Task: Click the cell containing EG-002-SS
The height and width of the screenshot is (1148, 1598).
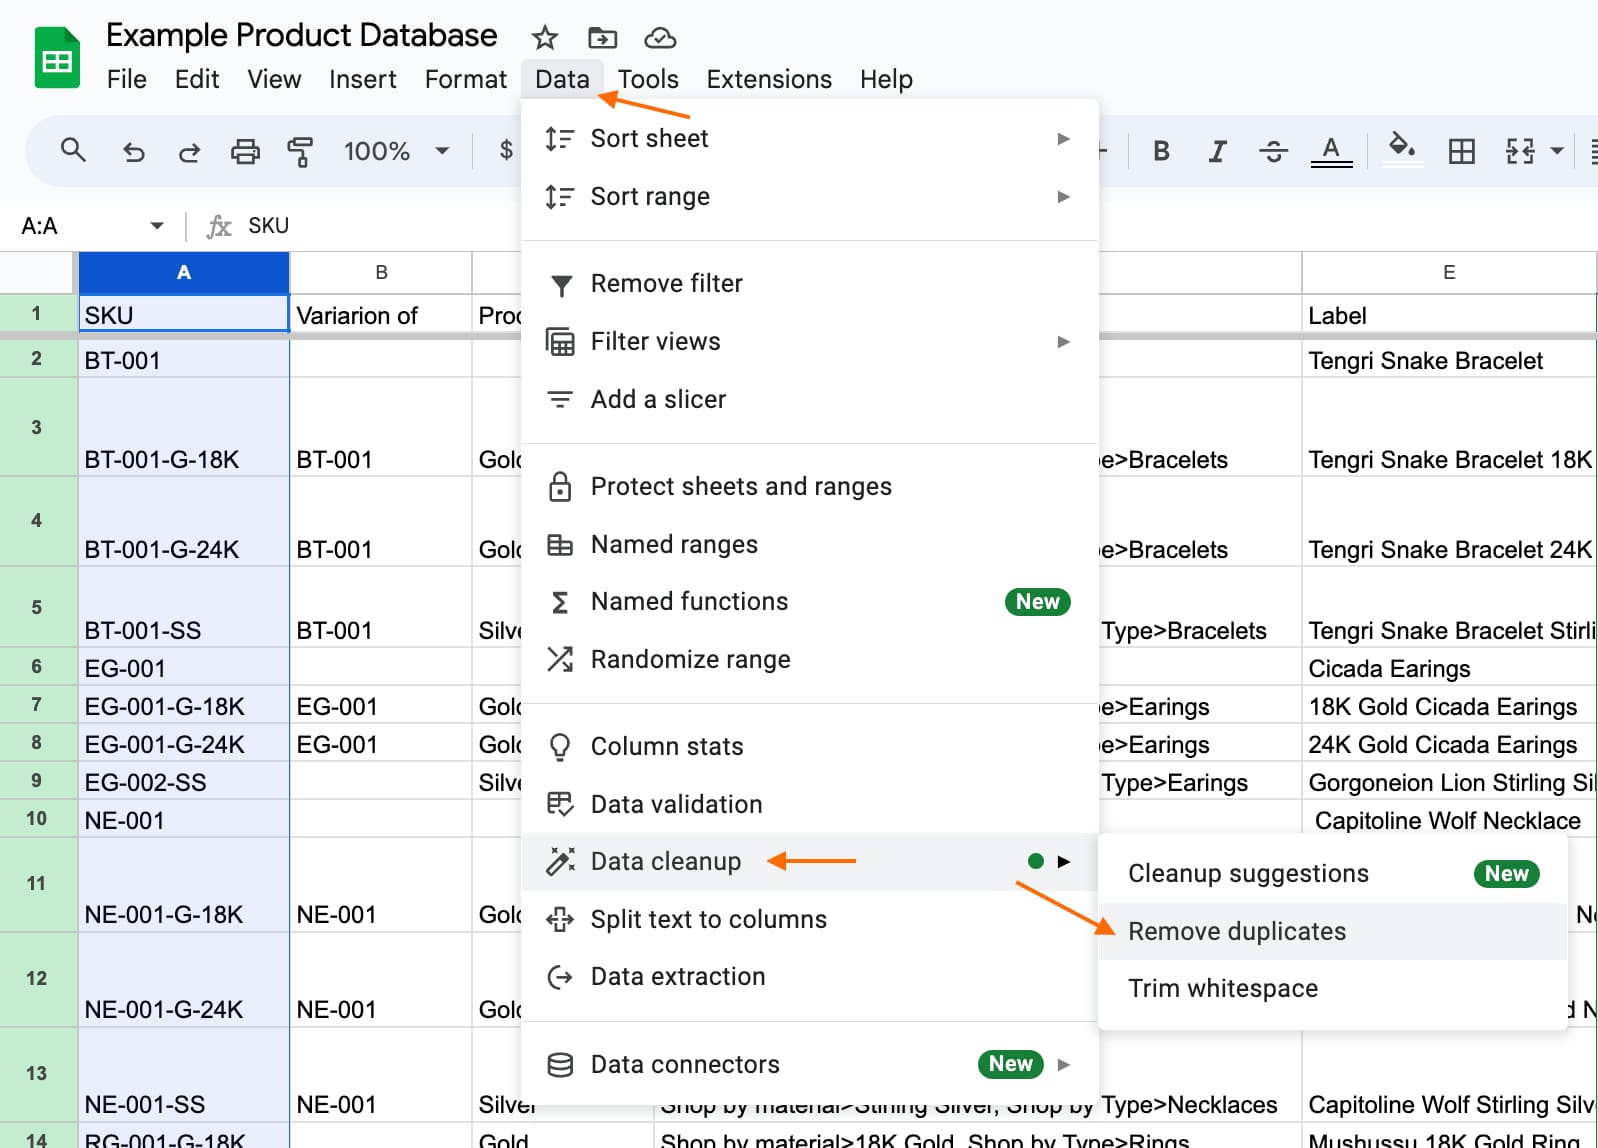Action: coord(184,781)
